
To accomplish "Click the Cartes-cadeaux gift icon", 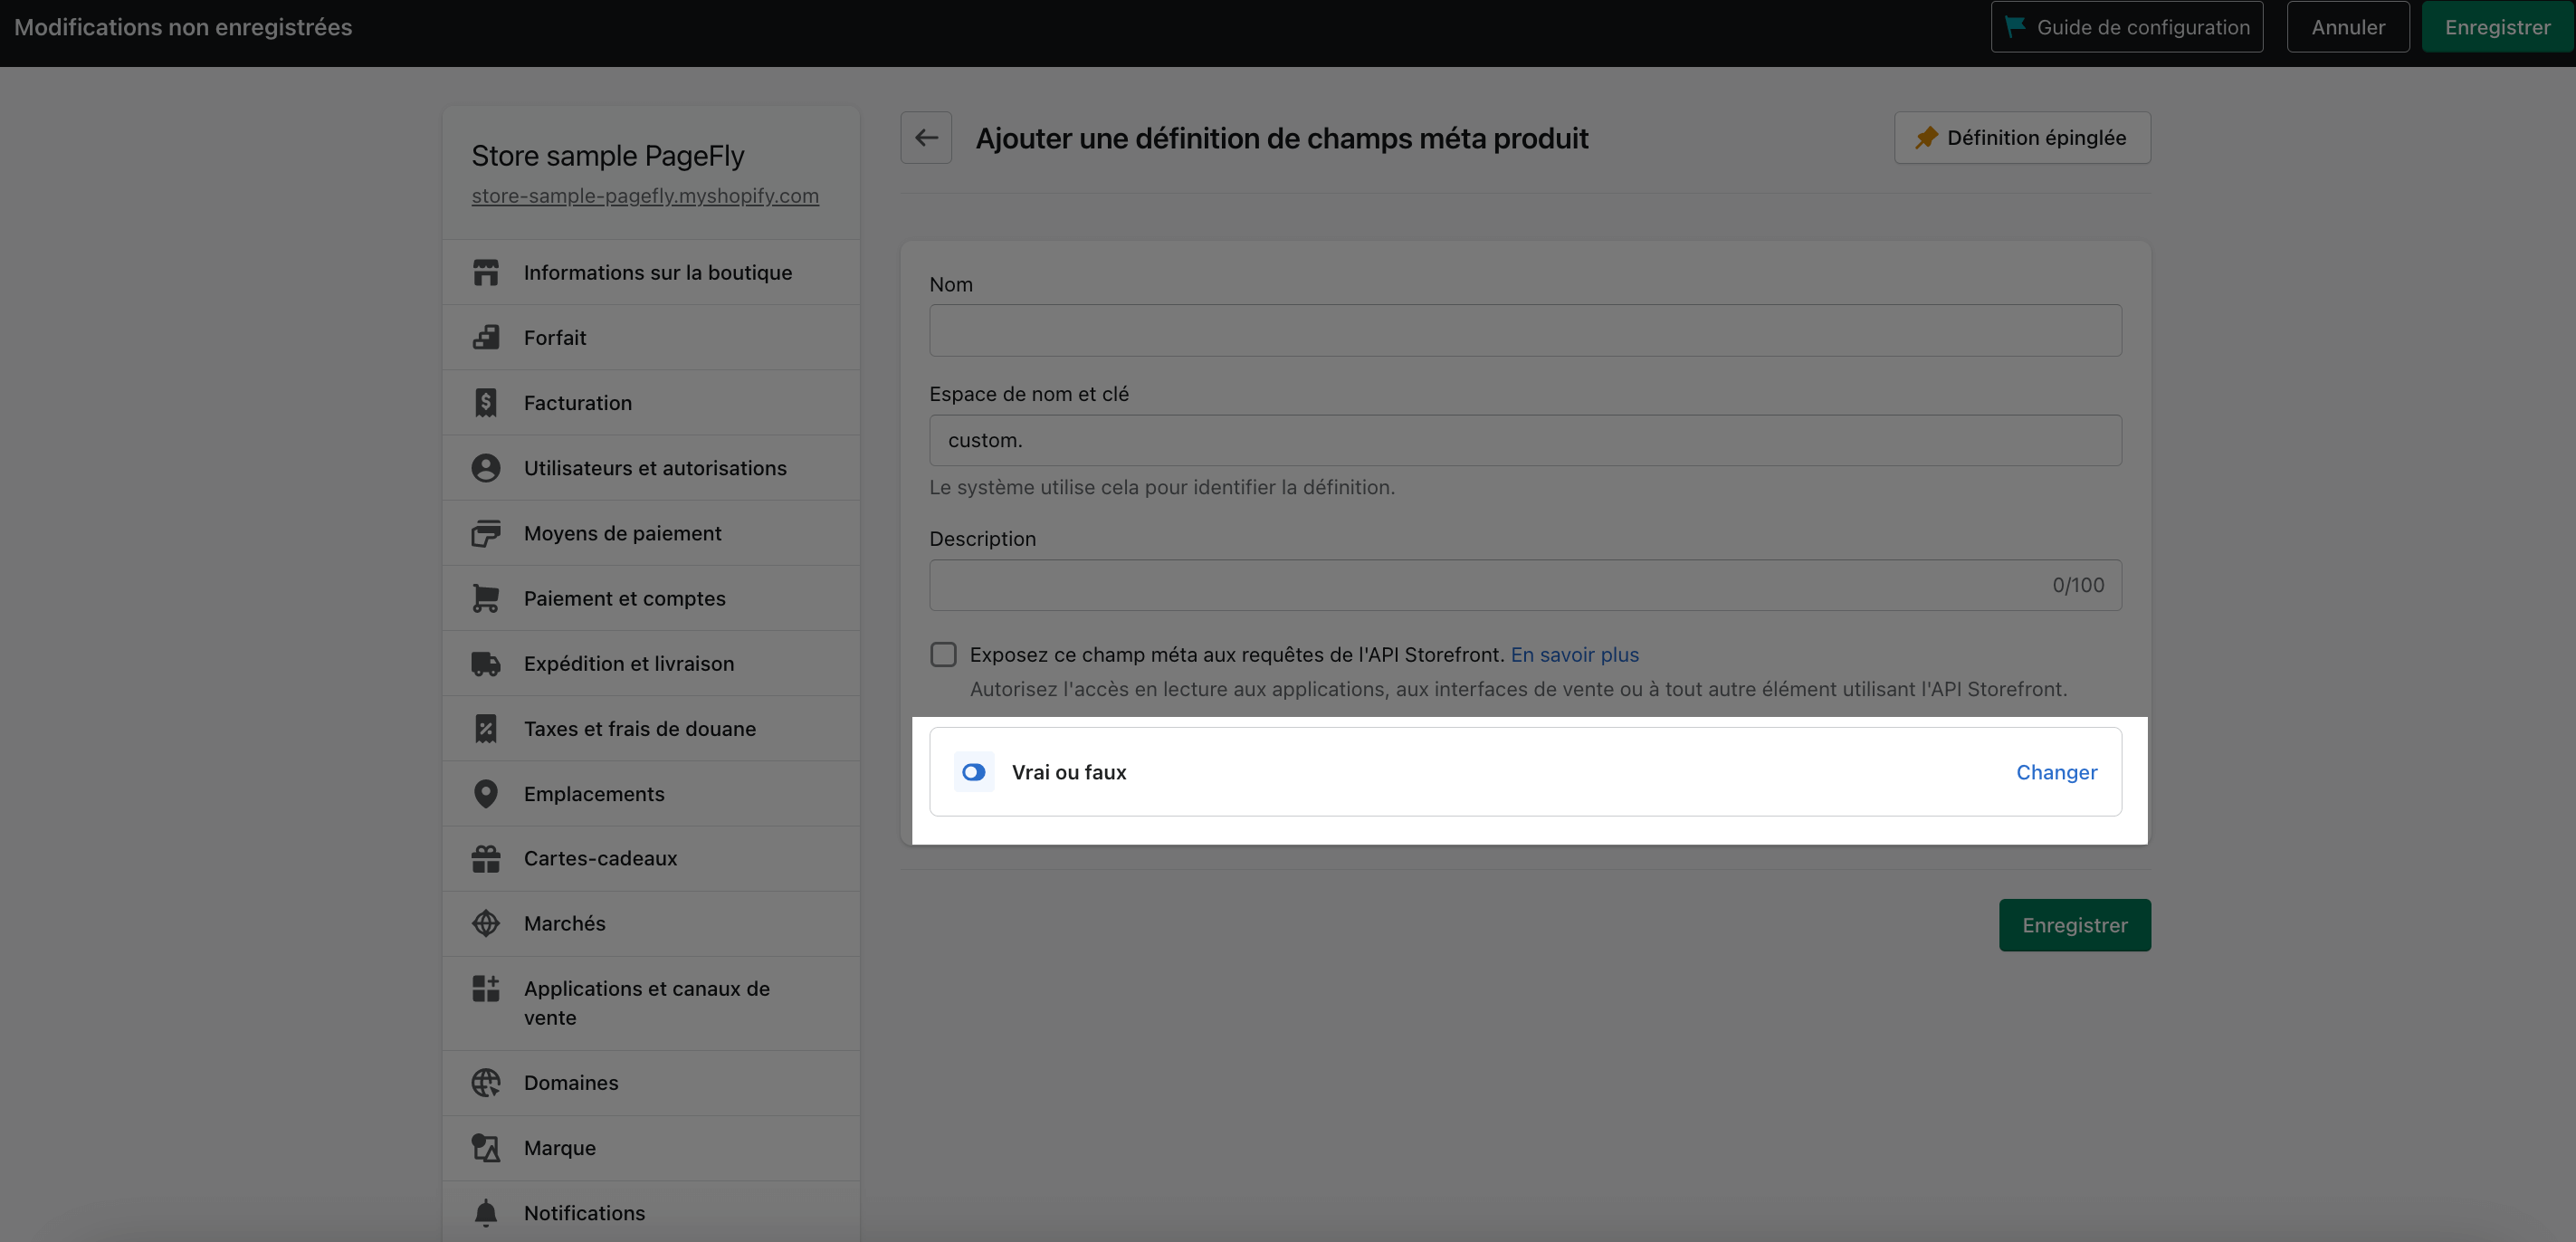I will tap(486, 858).
